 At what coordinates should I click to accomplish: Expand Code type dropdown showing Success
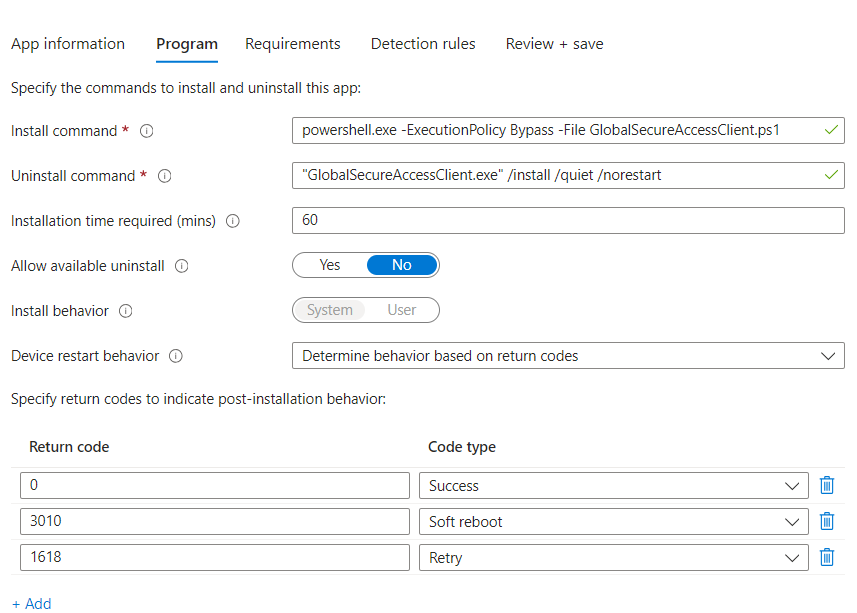coord(613,486)
